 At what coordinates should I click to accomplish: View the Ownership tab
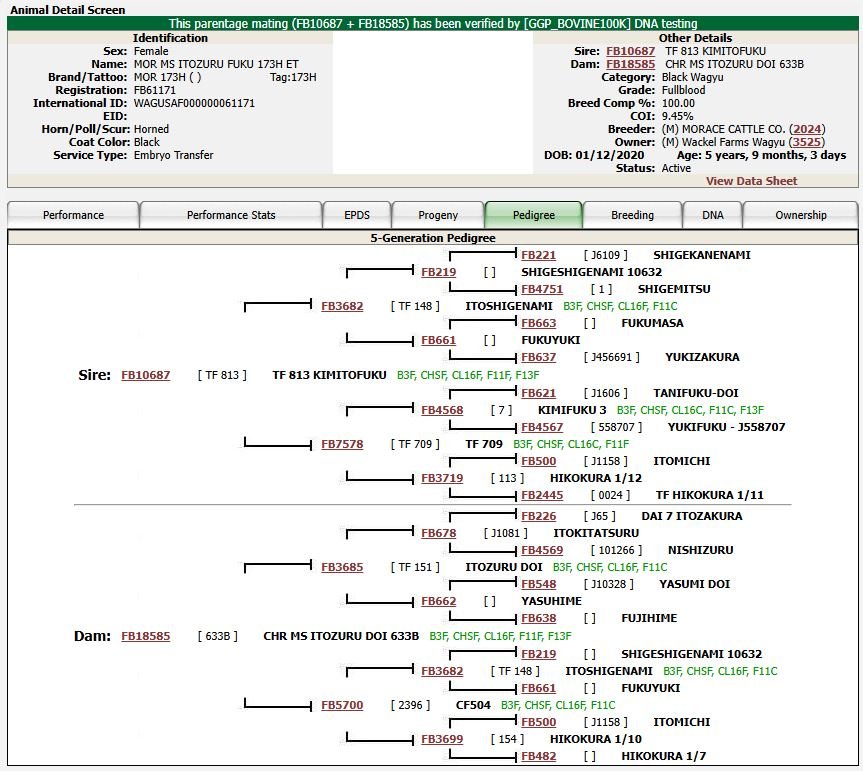tap(801, 215)
